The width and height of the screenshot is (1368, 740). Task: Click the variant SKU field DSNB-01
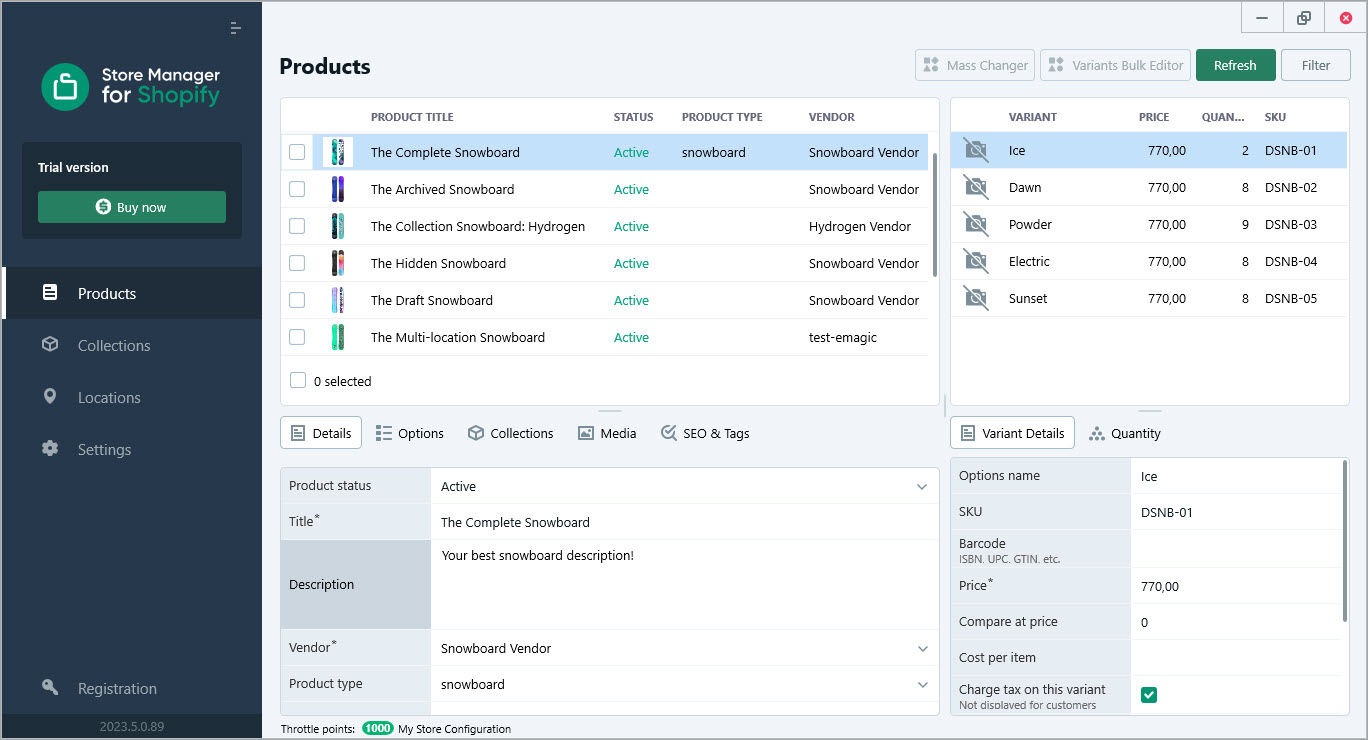[1236, 512]
